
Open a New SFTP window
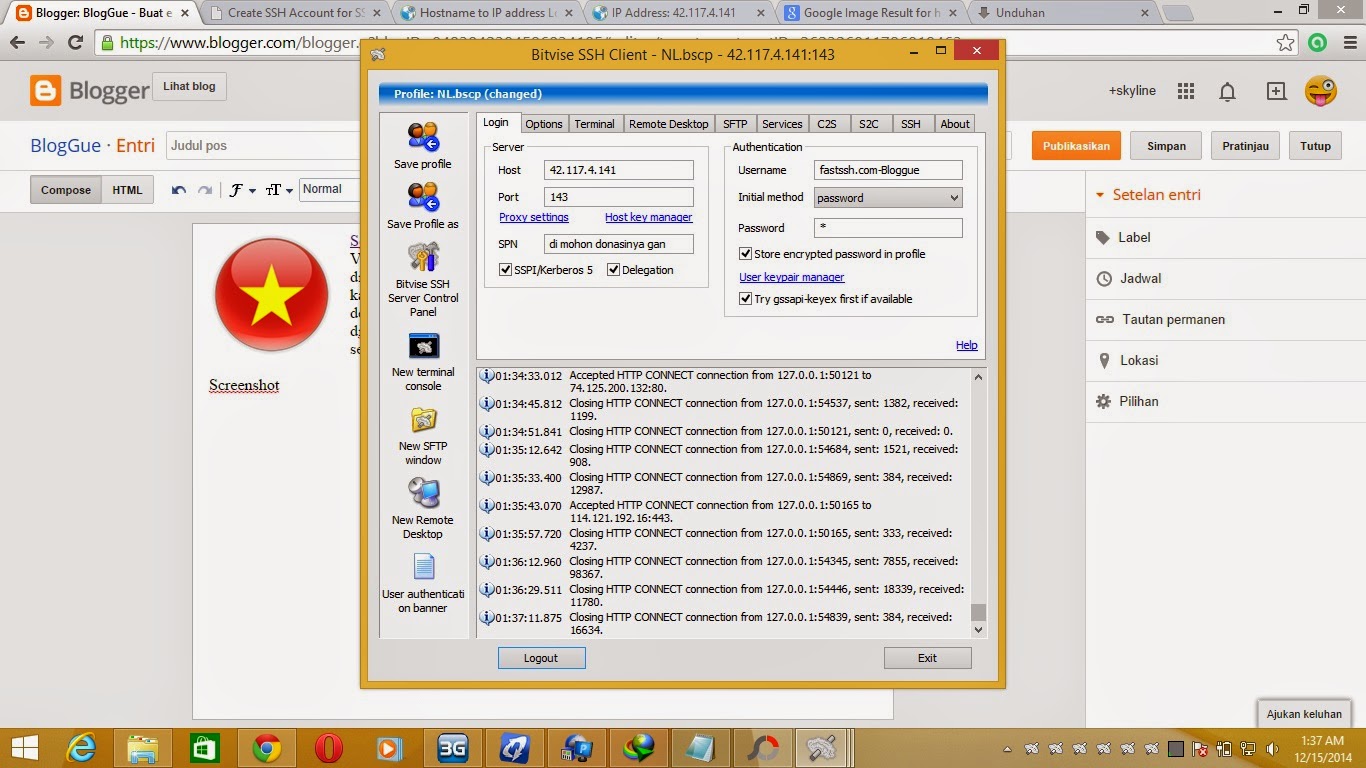(423, 420)
